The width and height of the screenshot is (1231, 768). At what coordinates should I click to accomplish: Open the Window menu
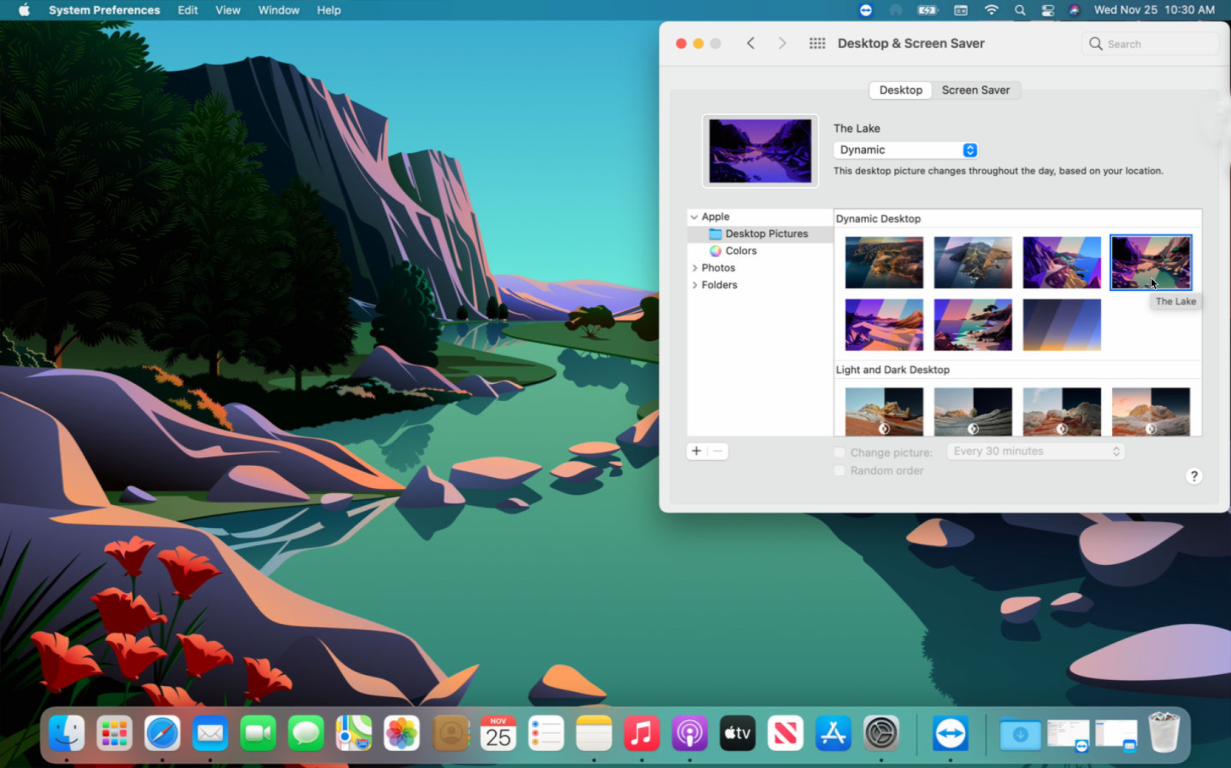(x=278, y=10)
